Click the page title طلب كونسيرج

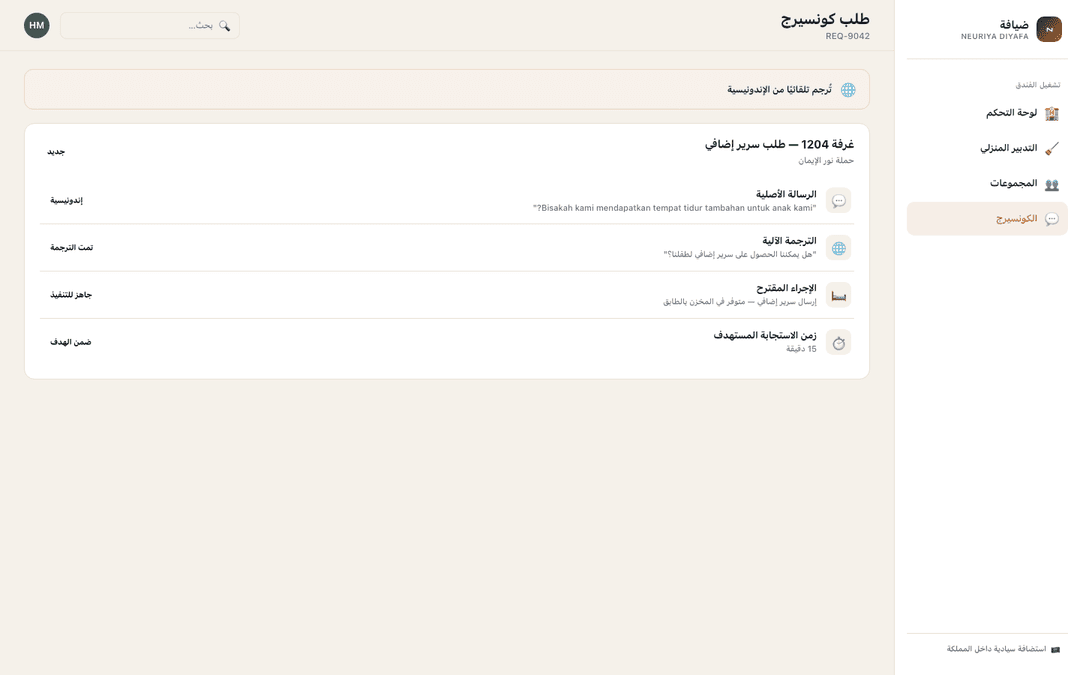[x=825, y=19]
